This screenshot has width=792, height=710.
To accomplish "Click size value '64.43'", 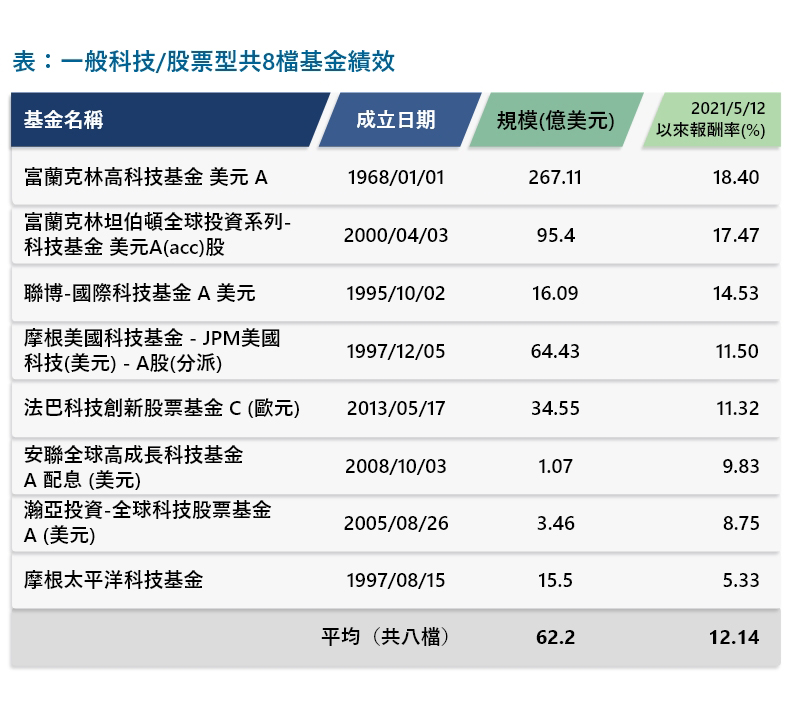I will (x=555, y=351).
